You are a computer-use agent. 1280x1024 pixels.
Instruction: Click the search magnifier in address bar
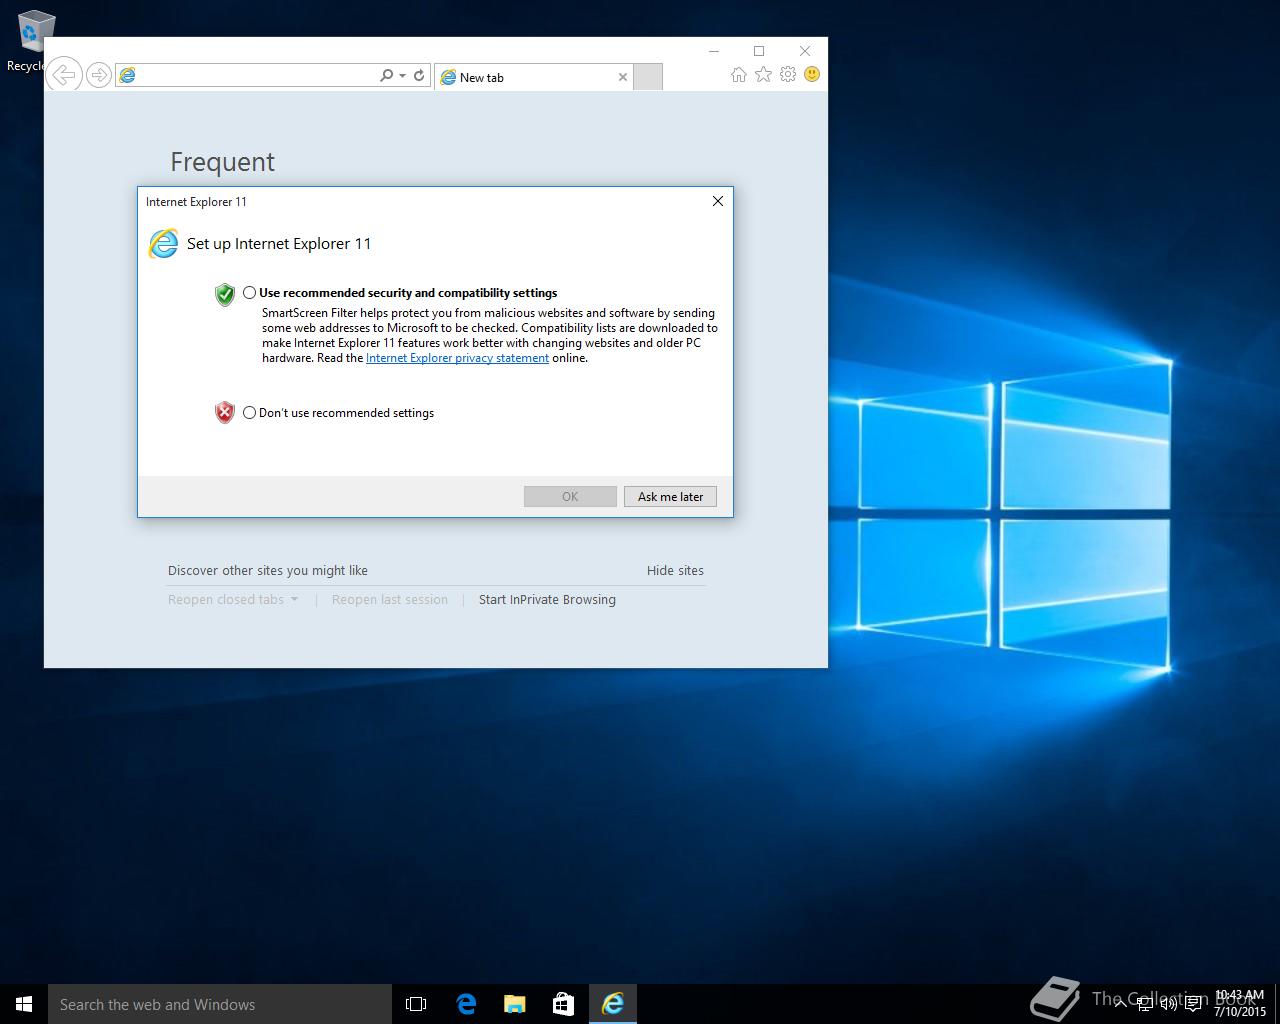[x=386, y=75]
